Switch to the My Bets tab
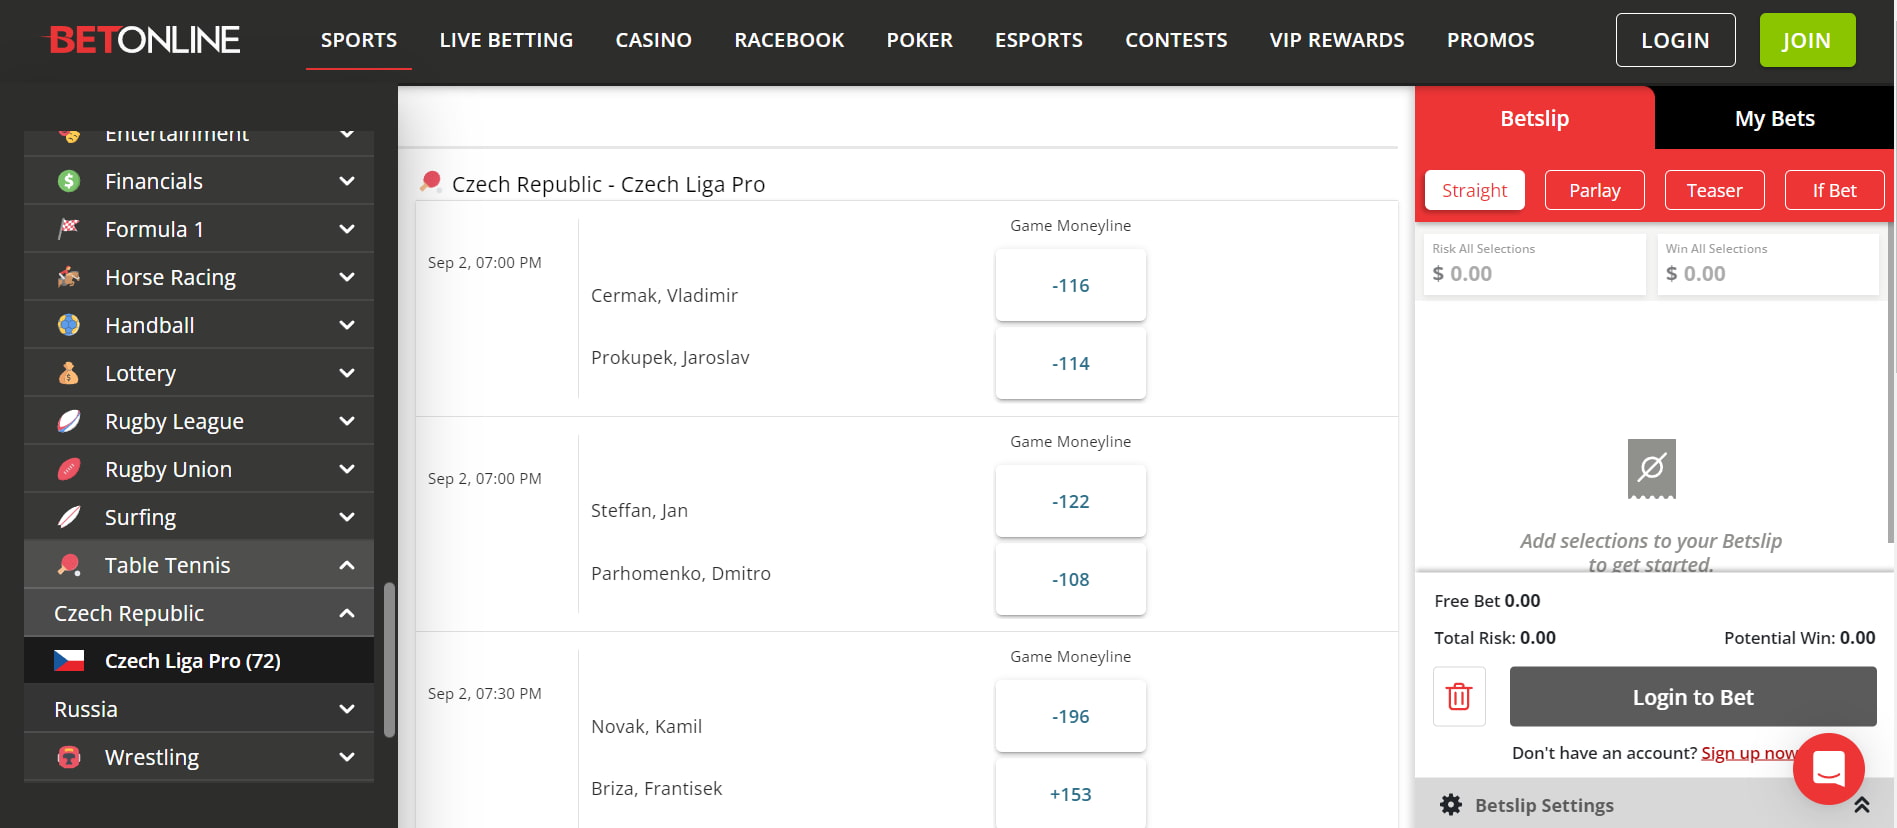The image size is (1897, 828). (1775, 118)
